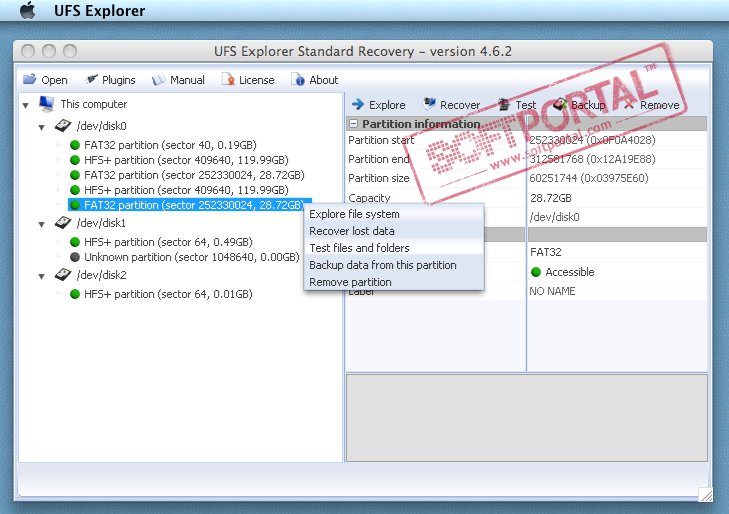Click the Open folder icon
The height and width of the screenshot is (514, 729).
tap(30, 79)
